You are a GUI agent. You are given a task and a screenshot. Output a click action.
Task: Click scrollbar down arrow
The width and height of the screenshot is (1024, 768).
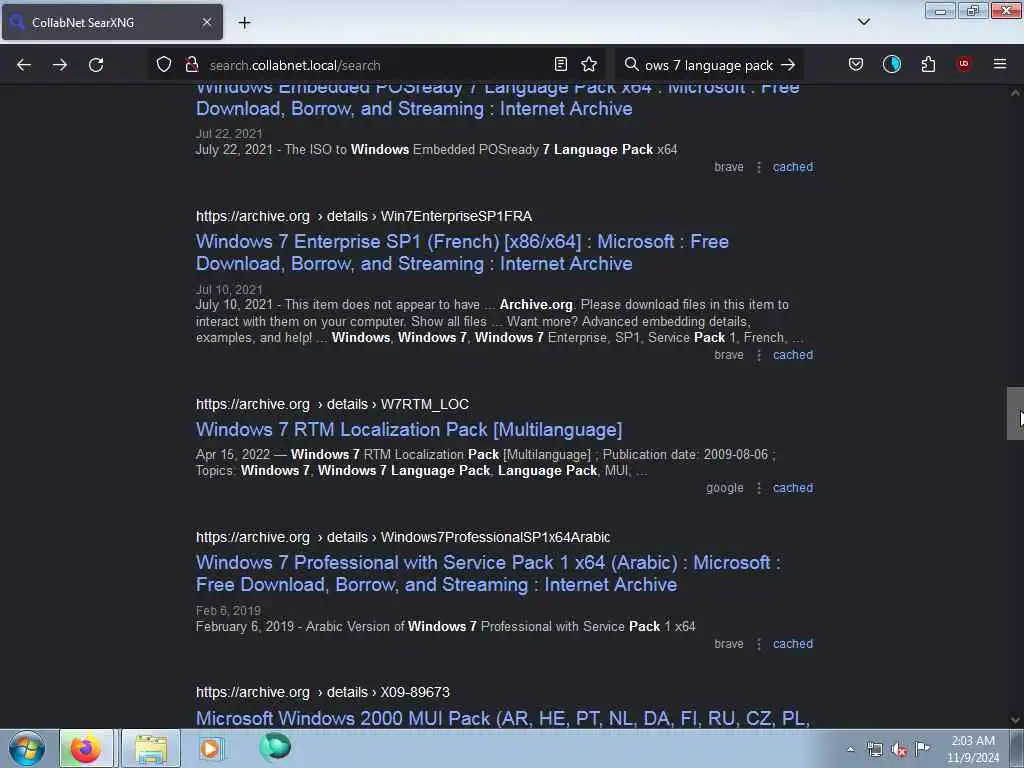click(x=1015, y=720)
